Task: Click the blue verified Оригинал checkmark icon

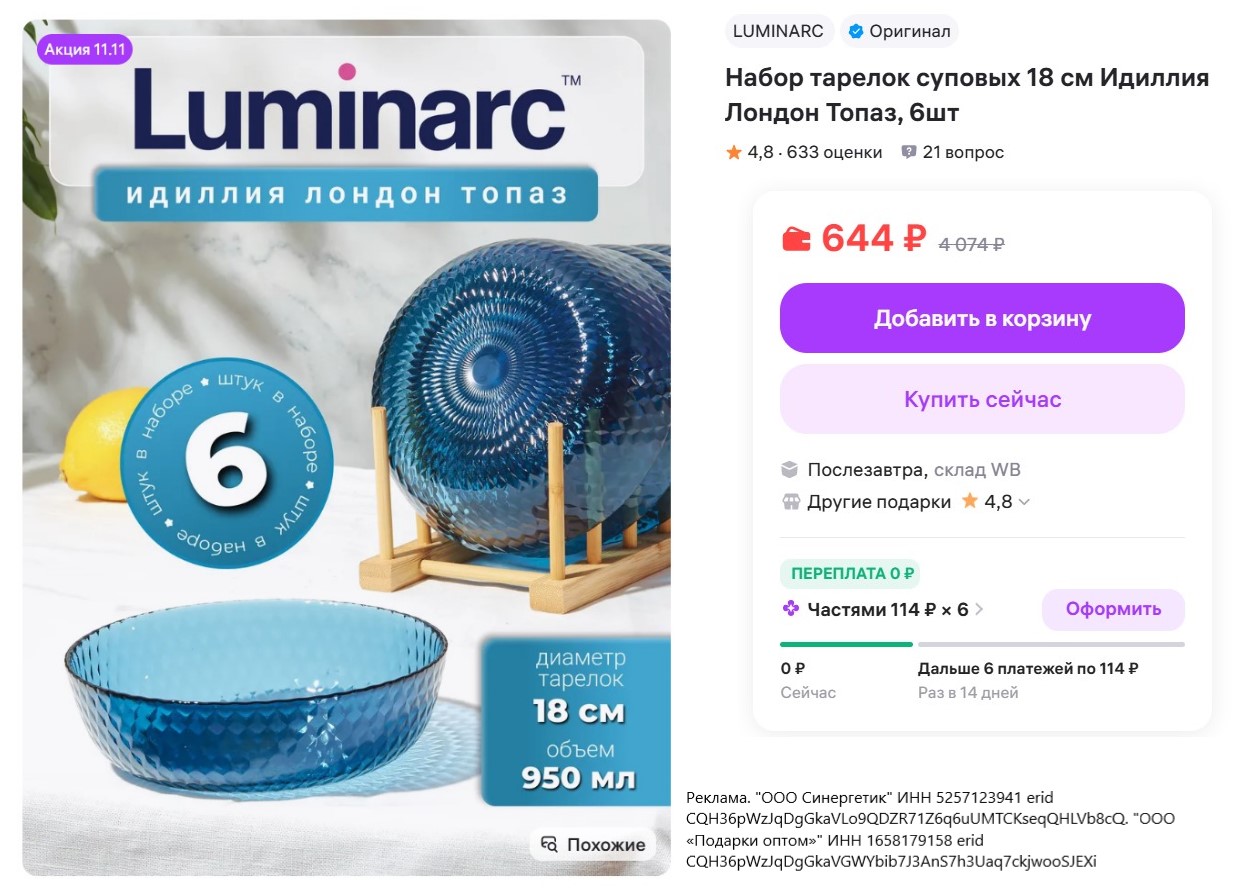Action: click(x=855, y=32)
